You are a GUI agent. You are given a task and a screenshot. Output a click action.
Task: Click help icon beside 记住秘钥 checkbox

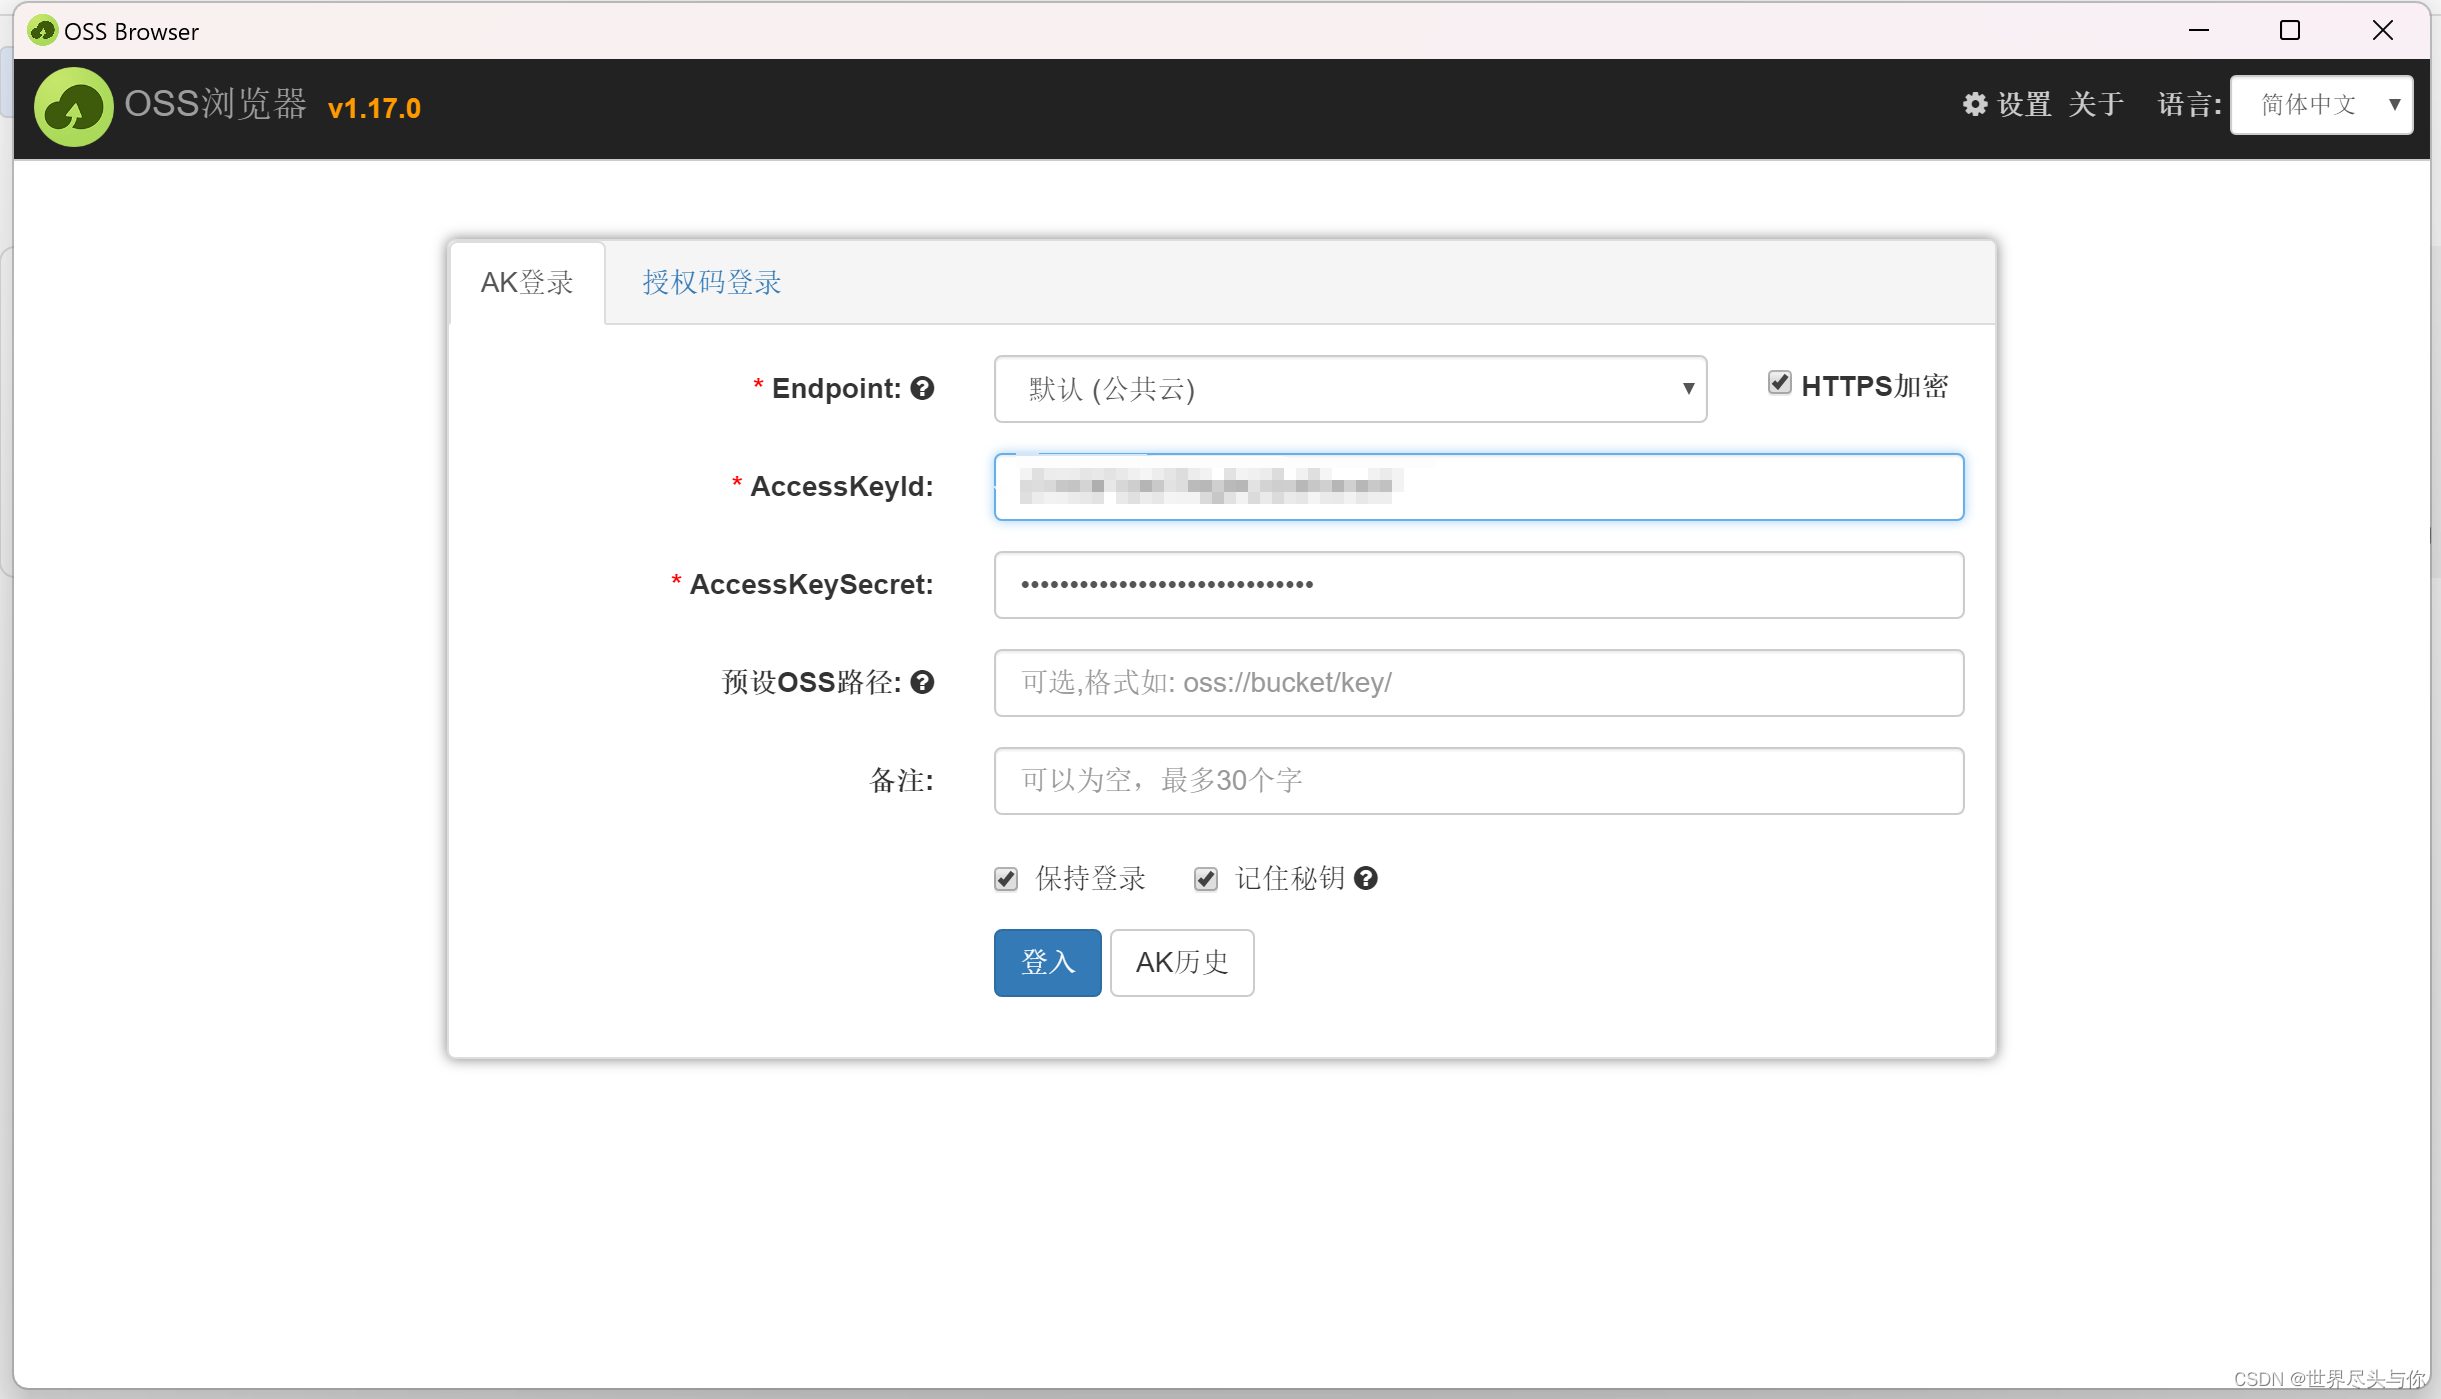pos(1366,878)
